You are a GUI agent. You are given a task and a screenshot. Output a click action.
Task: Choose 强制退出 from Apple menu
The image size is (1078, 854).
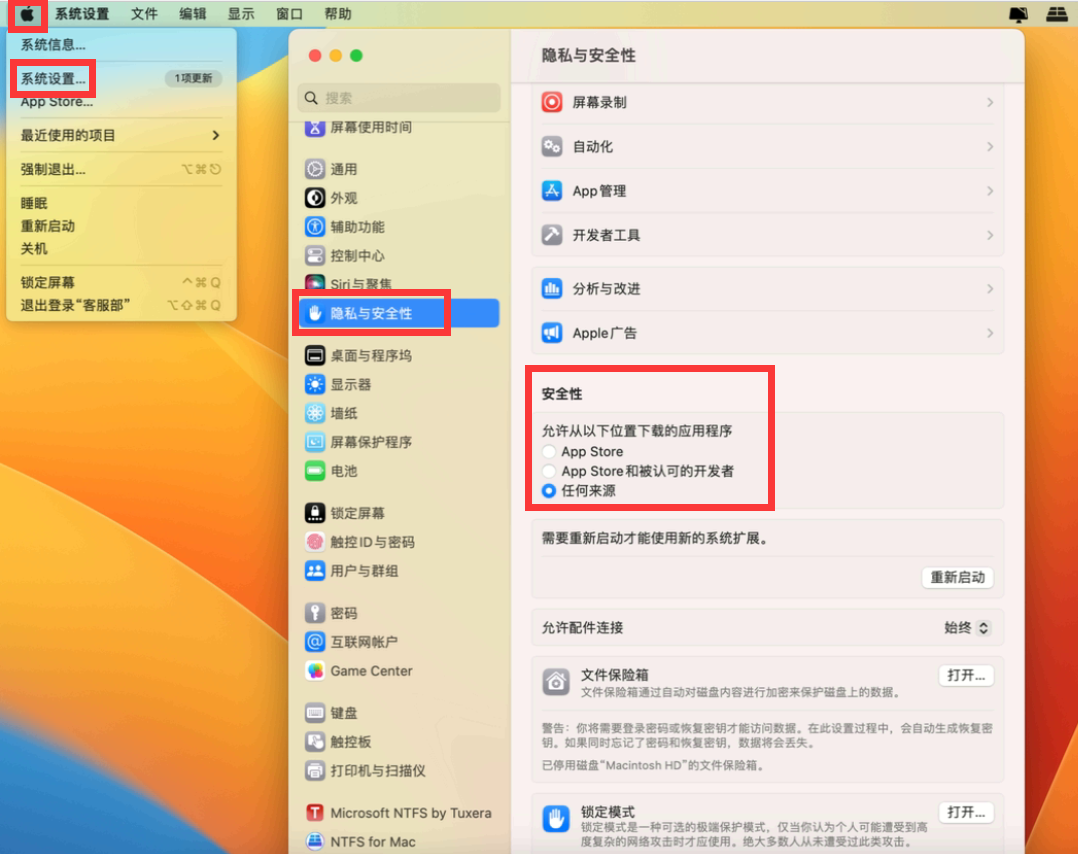click(x=53, y=169)
